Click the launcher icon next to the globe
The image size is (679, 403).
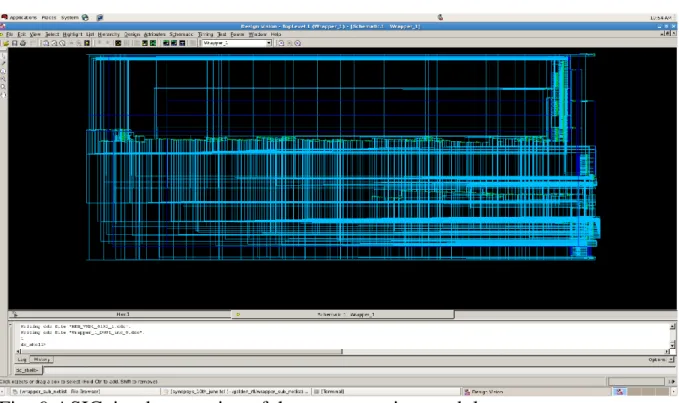100,18
